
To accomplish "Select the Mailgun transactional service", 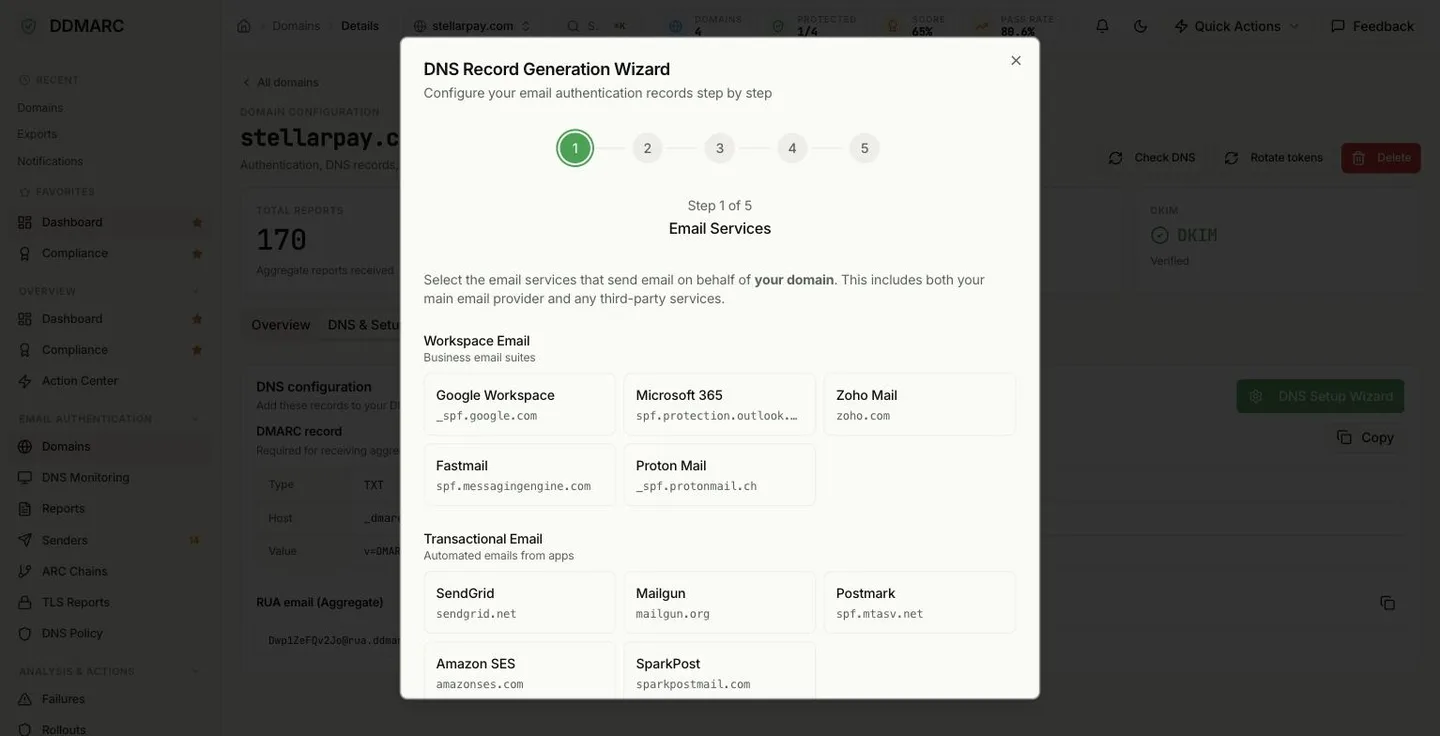I will pyautogui.click(x=720, y=602).
